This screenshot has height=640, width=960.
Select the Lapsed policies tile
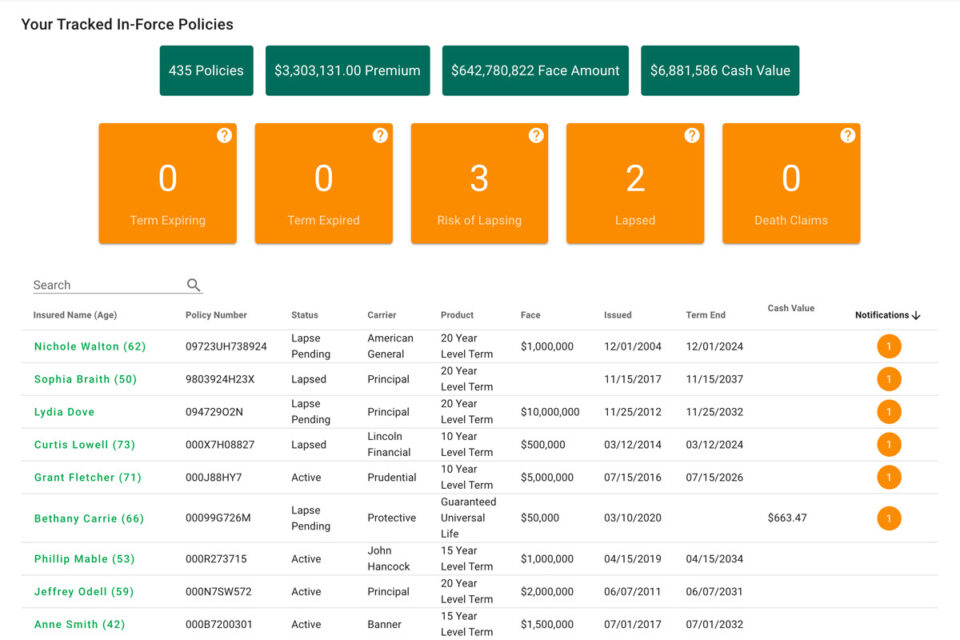[635, 184]
